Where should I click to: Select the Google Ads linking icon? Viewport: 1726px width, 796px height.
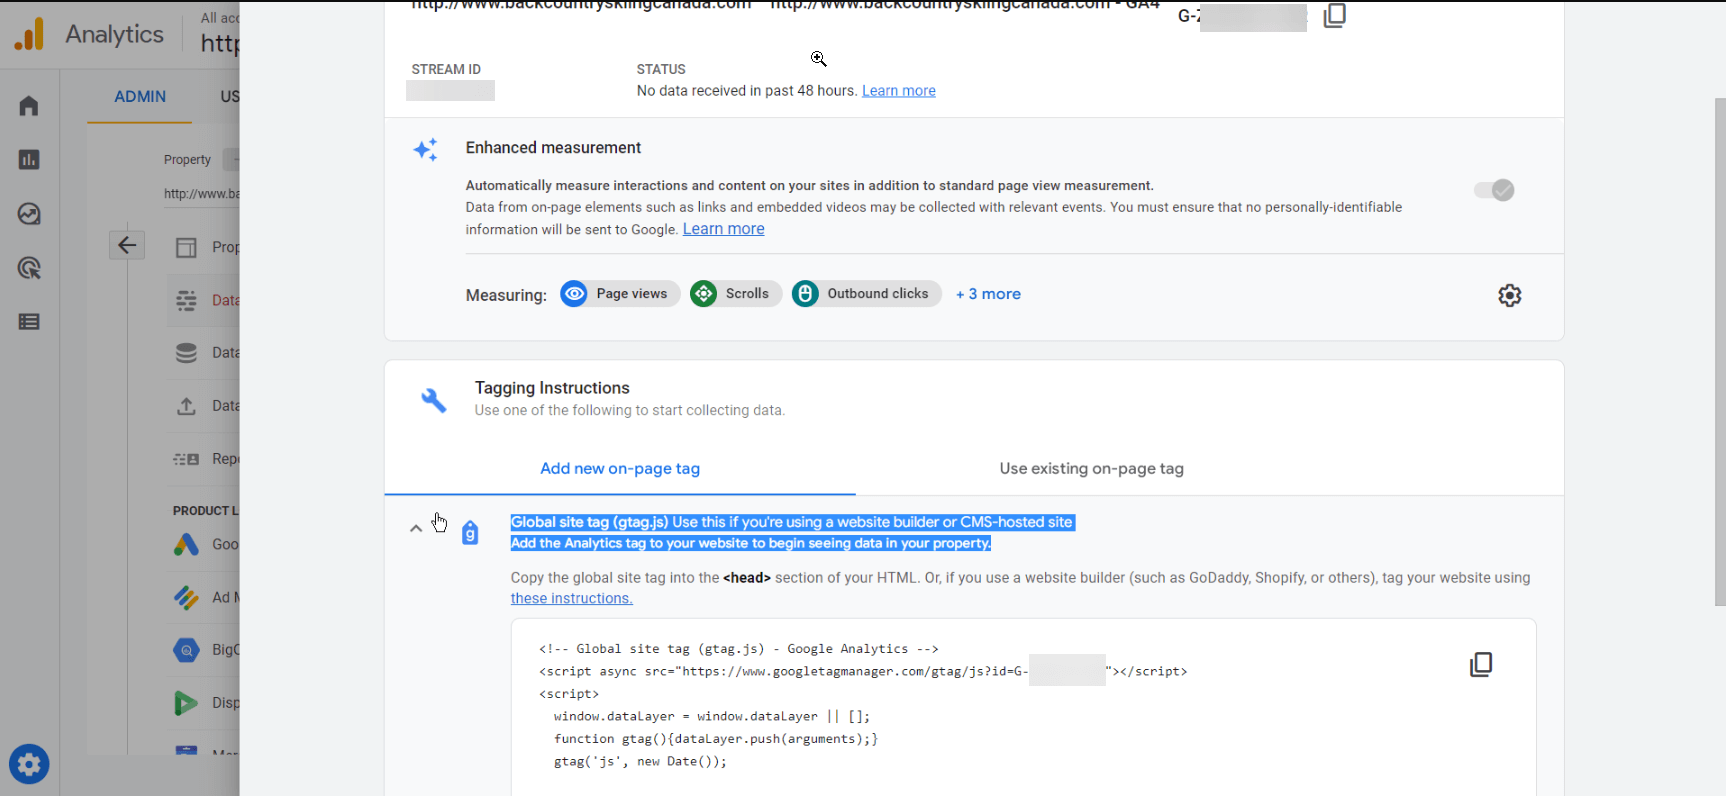(187, 544)
